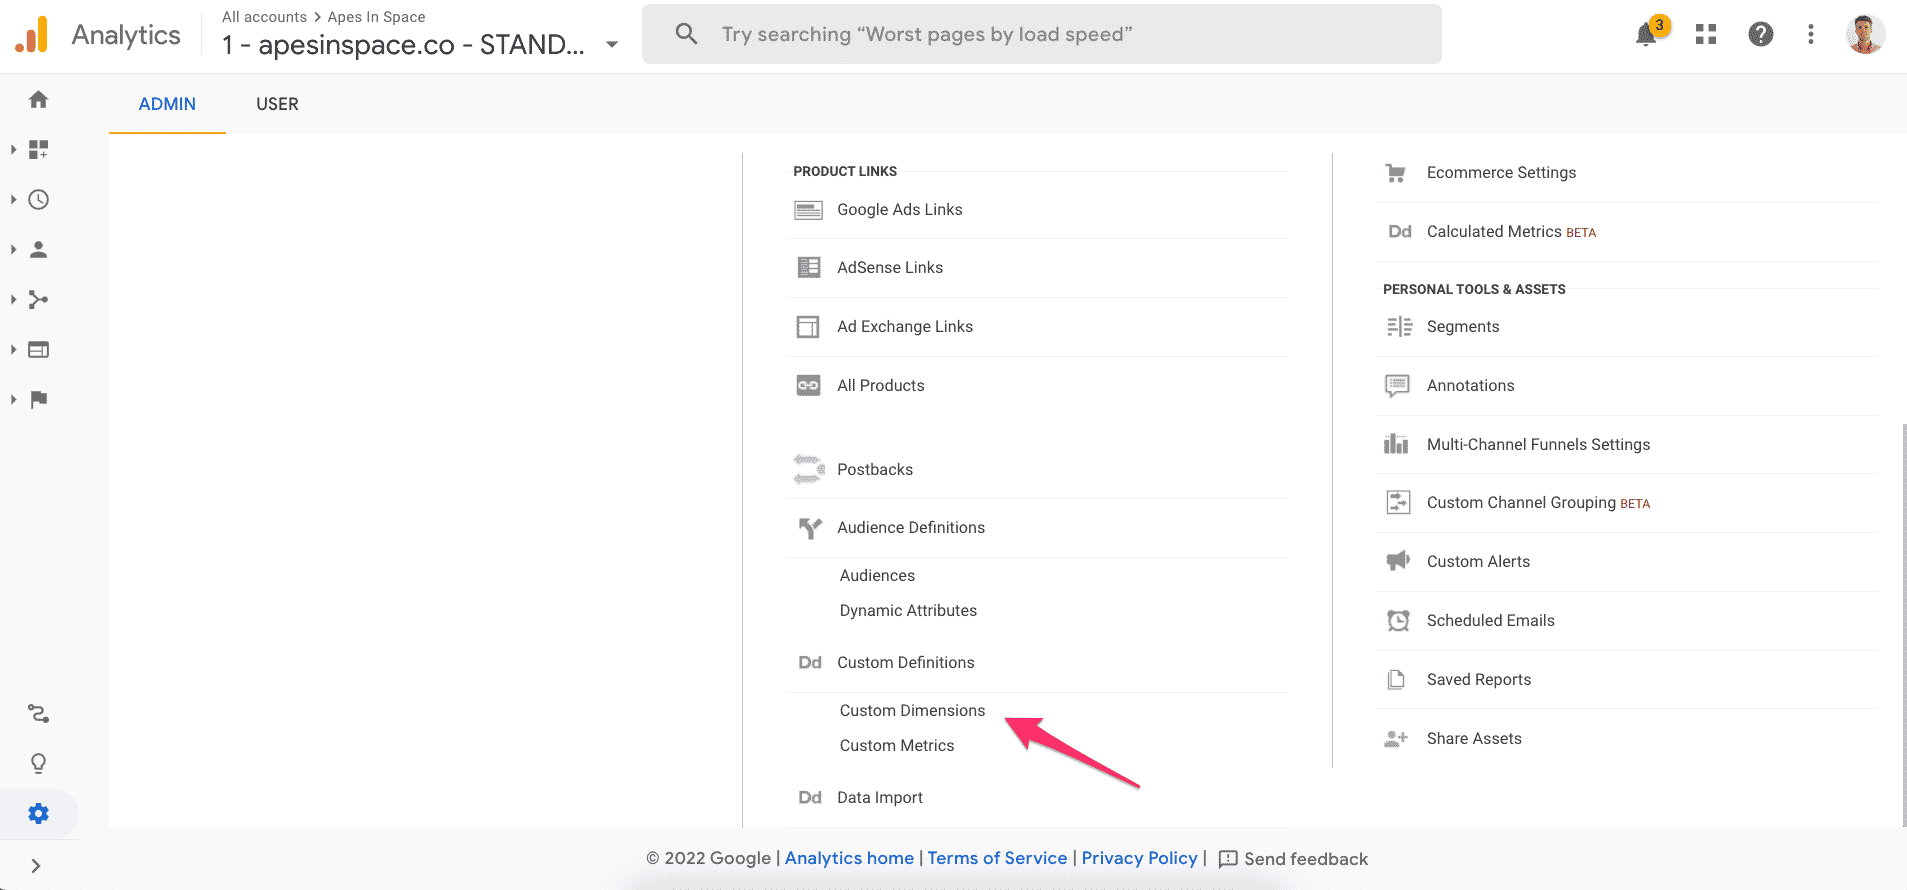Open the Google apps grid icon
The height and width of the screenshot is (890, 1907).
coord(1706,34)
